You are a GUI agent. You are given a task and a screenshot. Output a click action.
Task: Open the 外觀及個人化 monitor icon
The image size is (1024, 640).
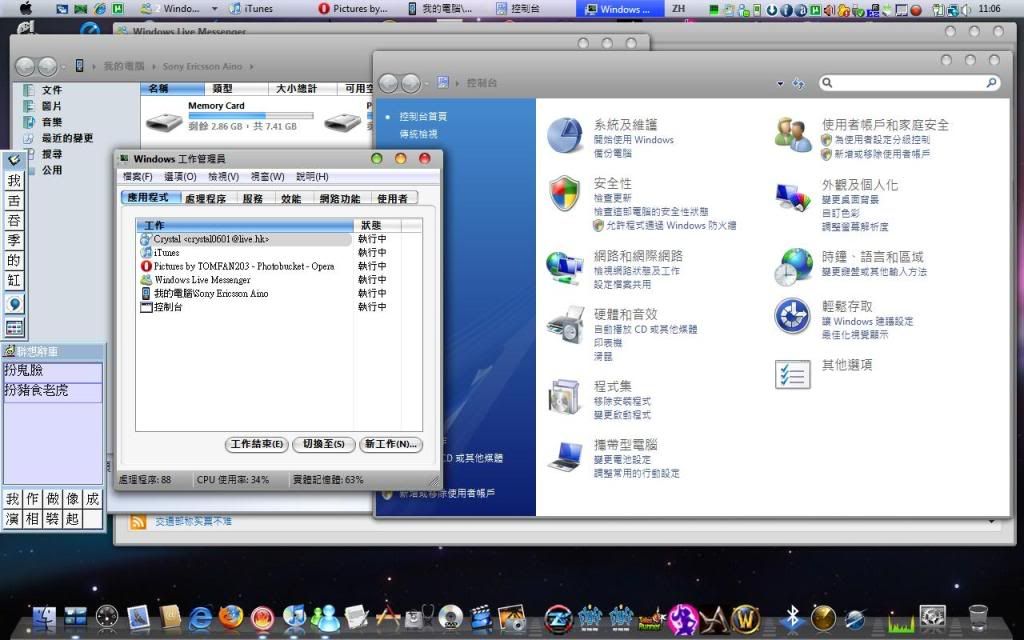click(x=793, y=197)
